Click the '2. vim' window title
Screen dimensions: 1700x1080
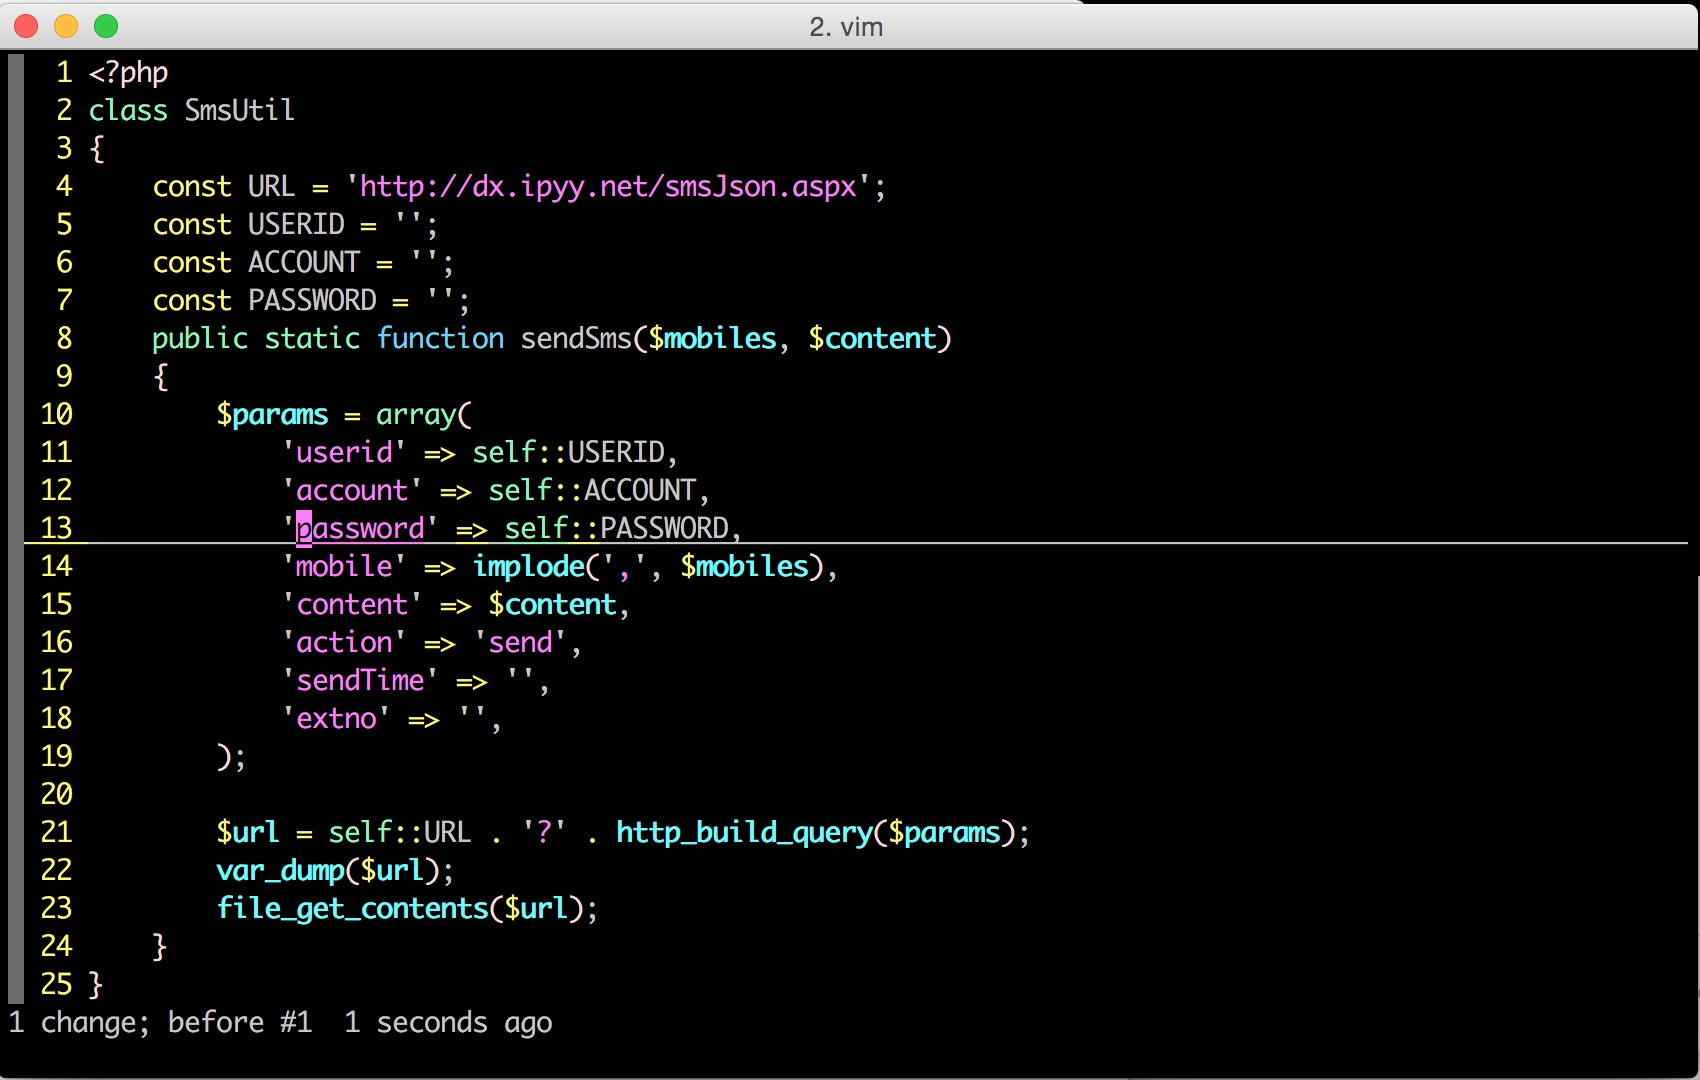846,27
